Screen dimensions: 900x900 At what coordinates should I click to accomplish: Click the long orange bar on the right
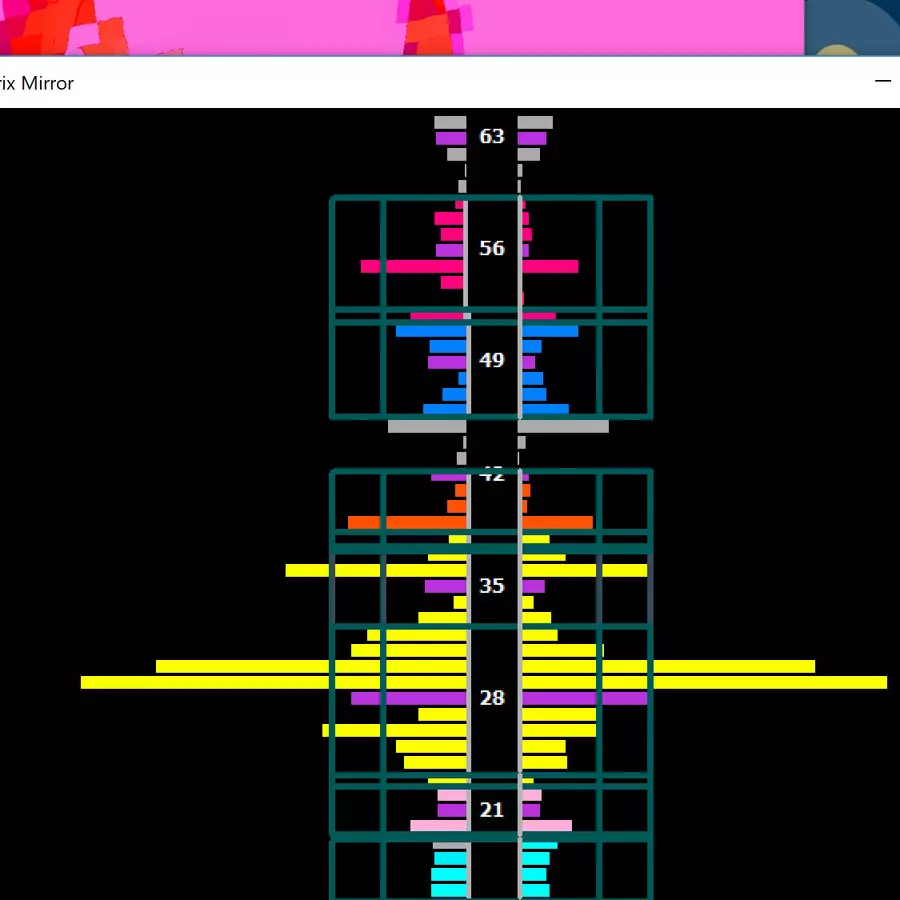click(x=557, y=522)
